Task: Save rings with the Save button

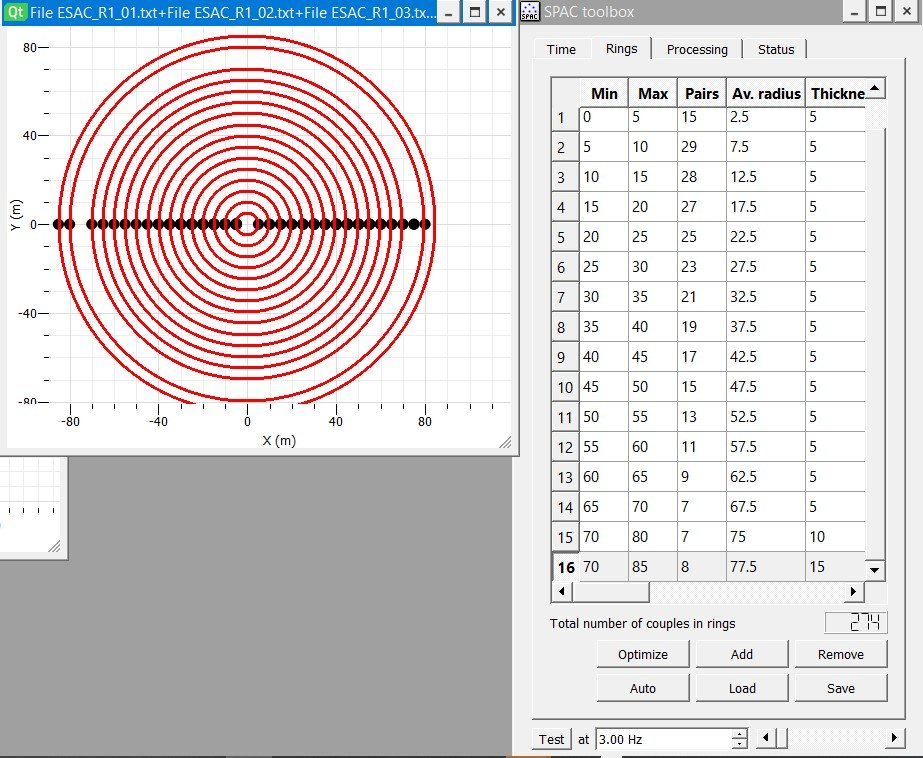Action: [840, 688]
